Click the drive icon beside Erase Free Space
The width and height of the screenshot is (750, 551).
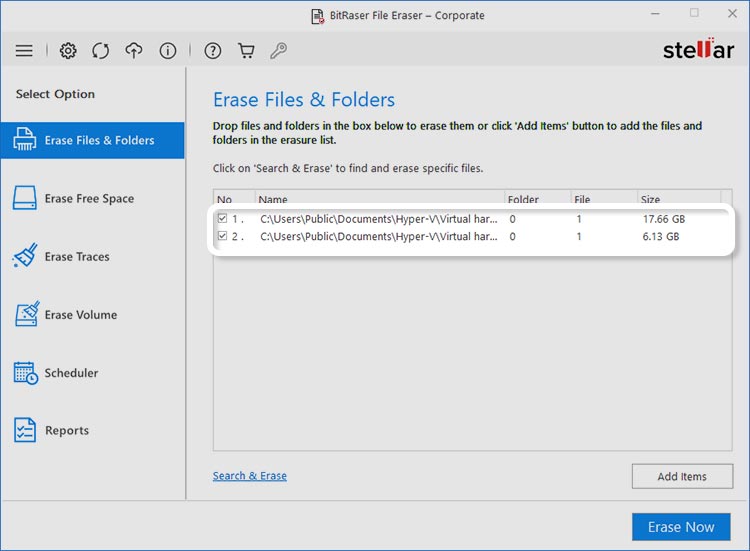pos(24,198)
